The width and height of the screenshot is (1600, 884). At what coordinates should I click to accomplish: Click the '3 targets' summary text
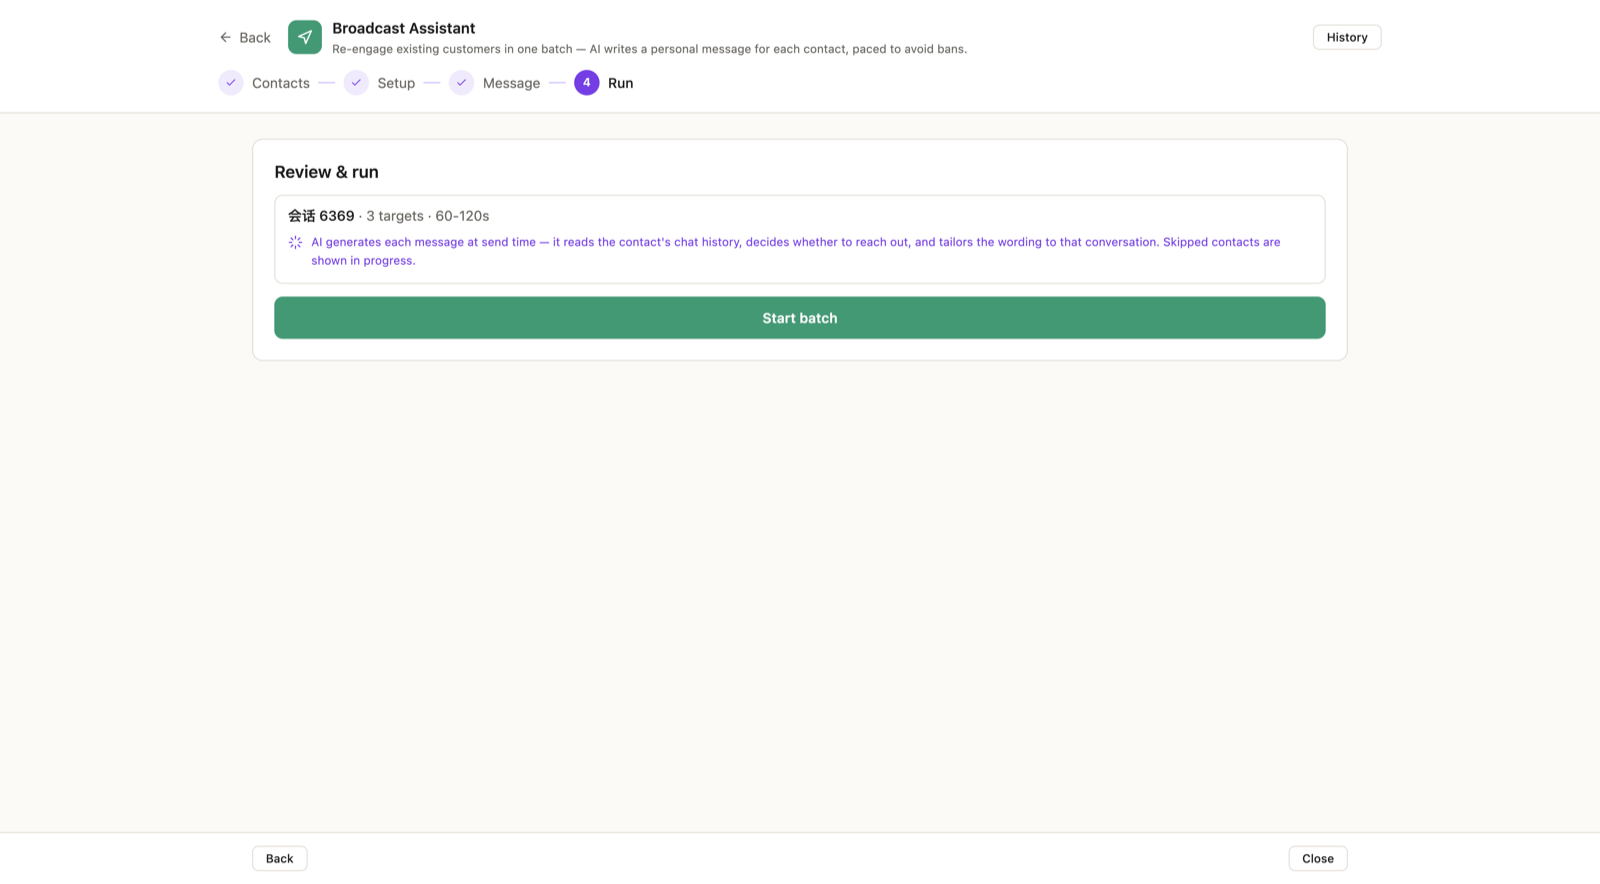pyautogui.click(x=395, y=216)
